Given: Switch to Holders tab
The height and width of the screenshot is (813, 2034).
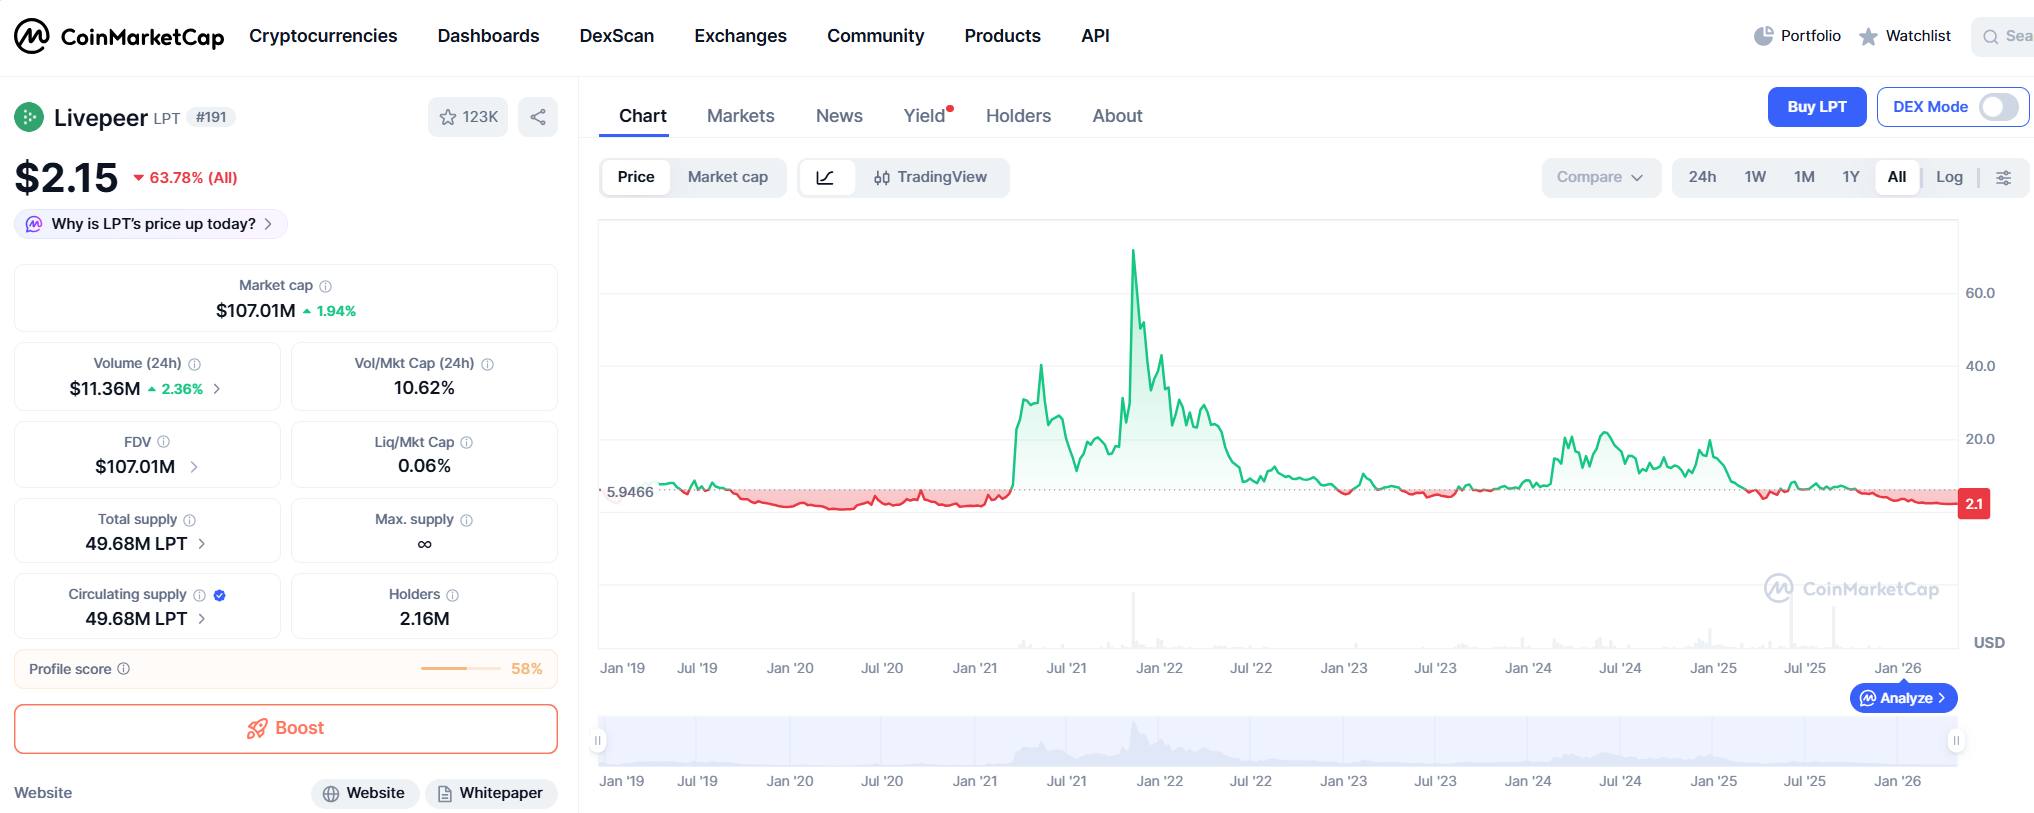Looking at the screenshot, I should point(1019,116).
